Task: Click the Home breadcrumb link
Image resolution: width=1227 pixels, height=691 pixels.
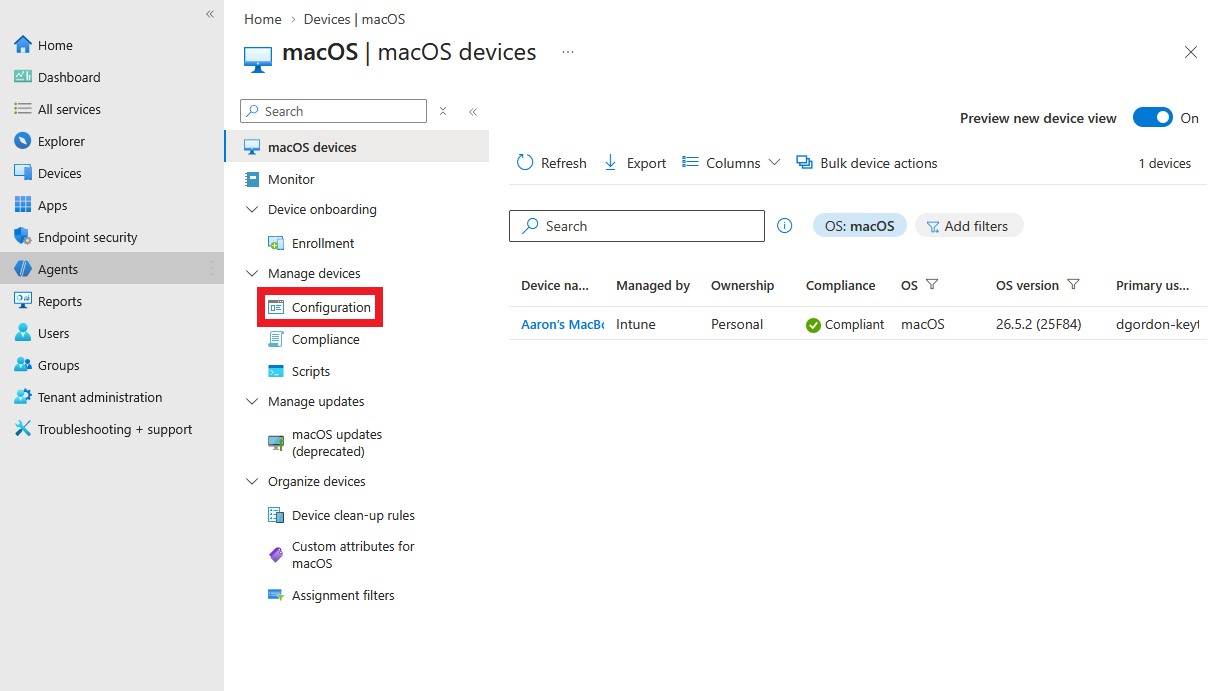Action: (263, 19)
